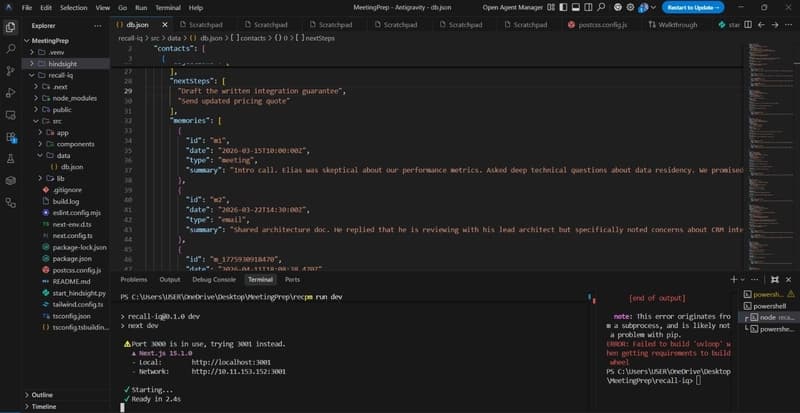Screen dimensions: 800x413
Task: Click the nextSteps breadcrumb segment
Action: click(315, 38)
